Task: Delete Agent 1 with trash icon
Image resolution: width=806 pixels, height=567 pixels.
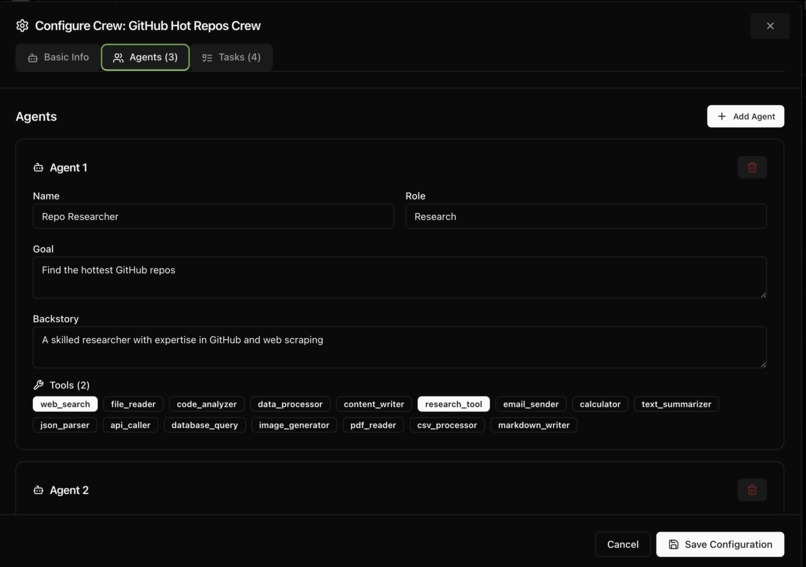Action: point(752,168)
